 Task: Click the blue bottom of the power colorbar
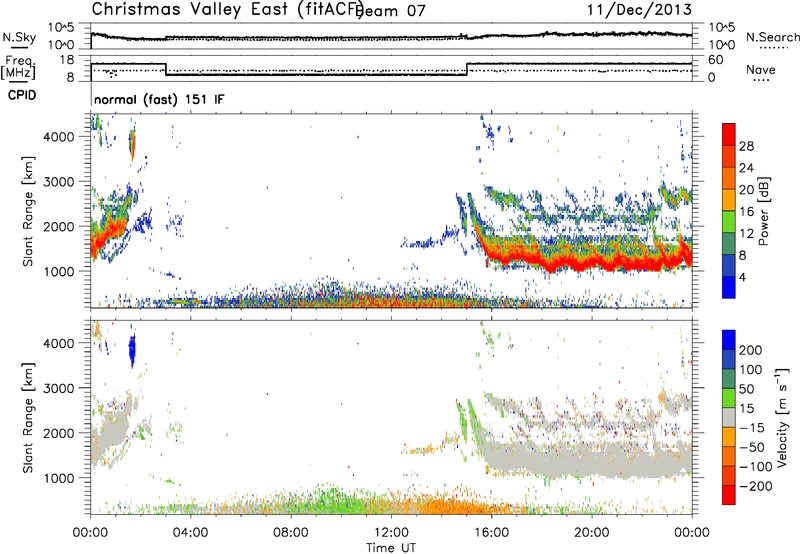pos(729,288)
